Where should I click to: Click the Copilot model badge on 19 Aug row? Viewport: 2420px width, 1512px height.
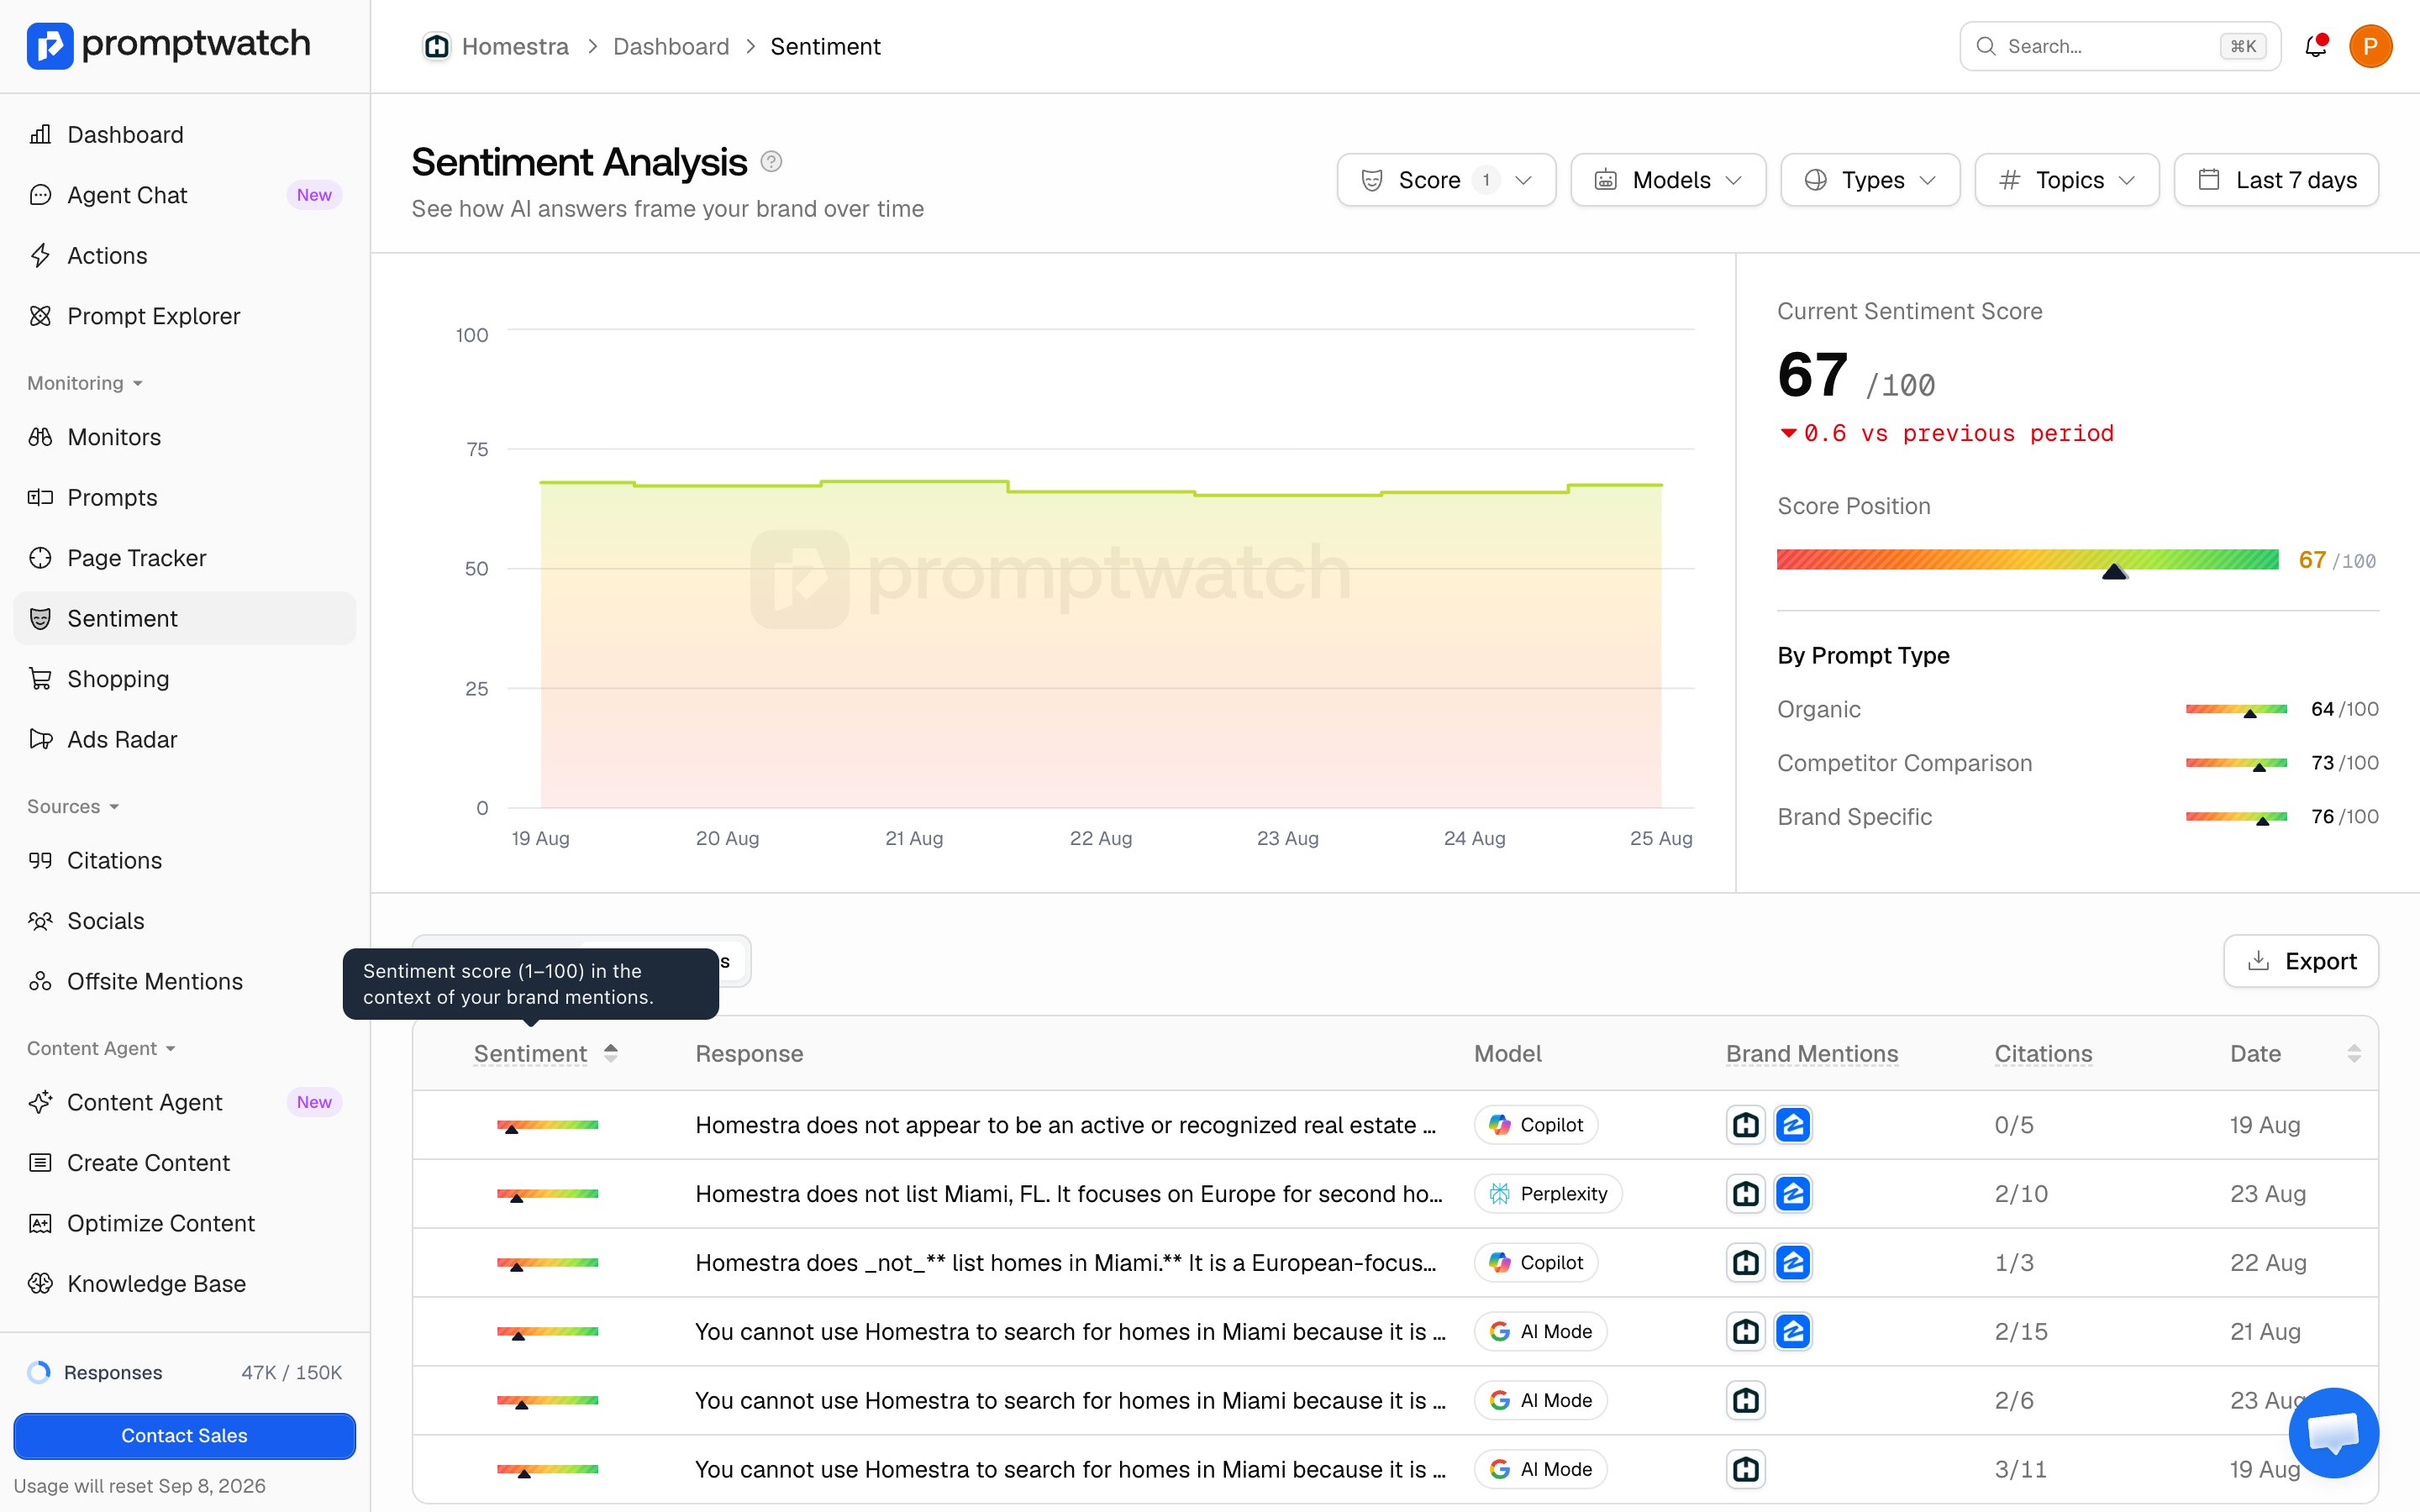click(x=1536, y=1125)
